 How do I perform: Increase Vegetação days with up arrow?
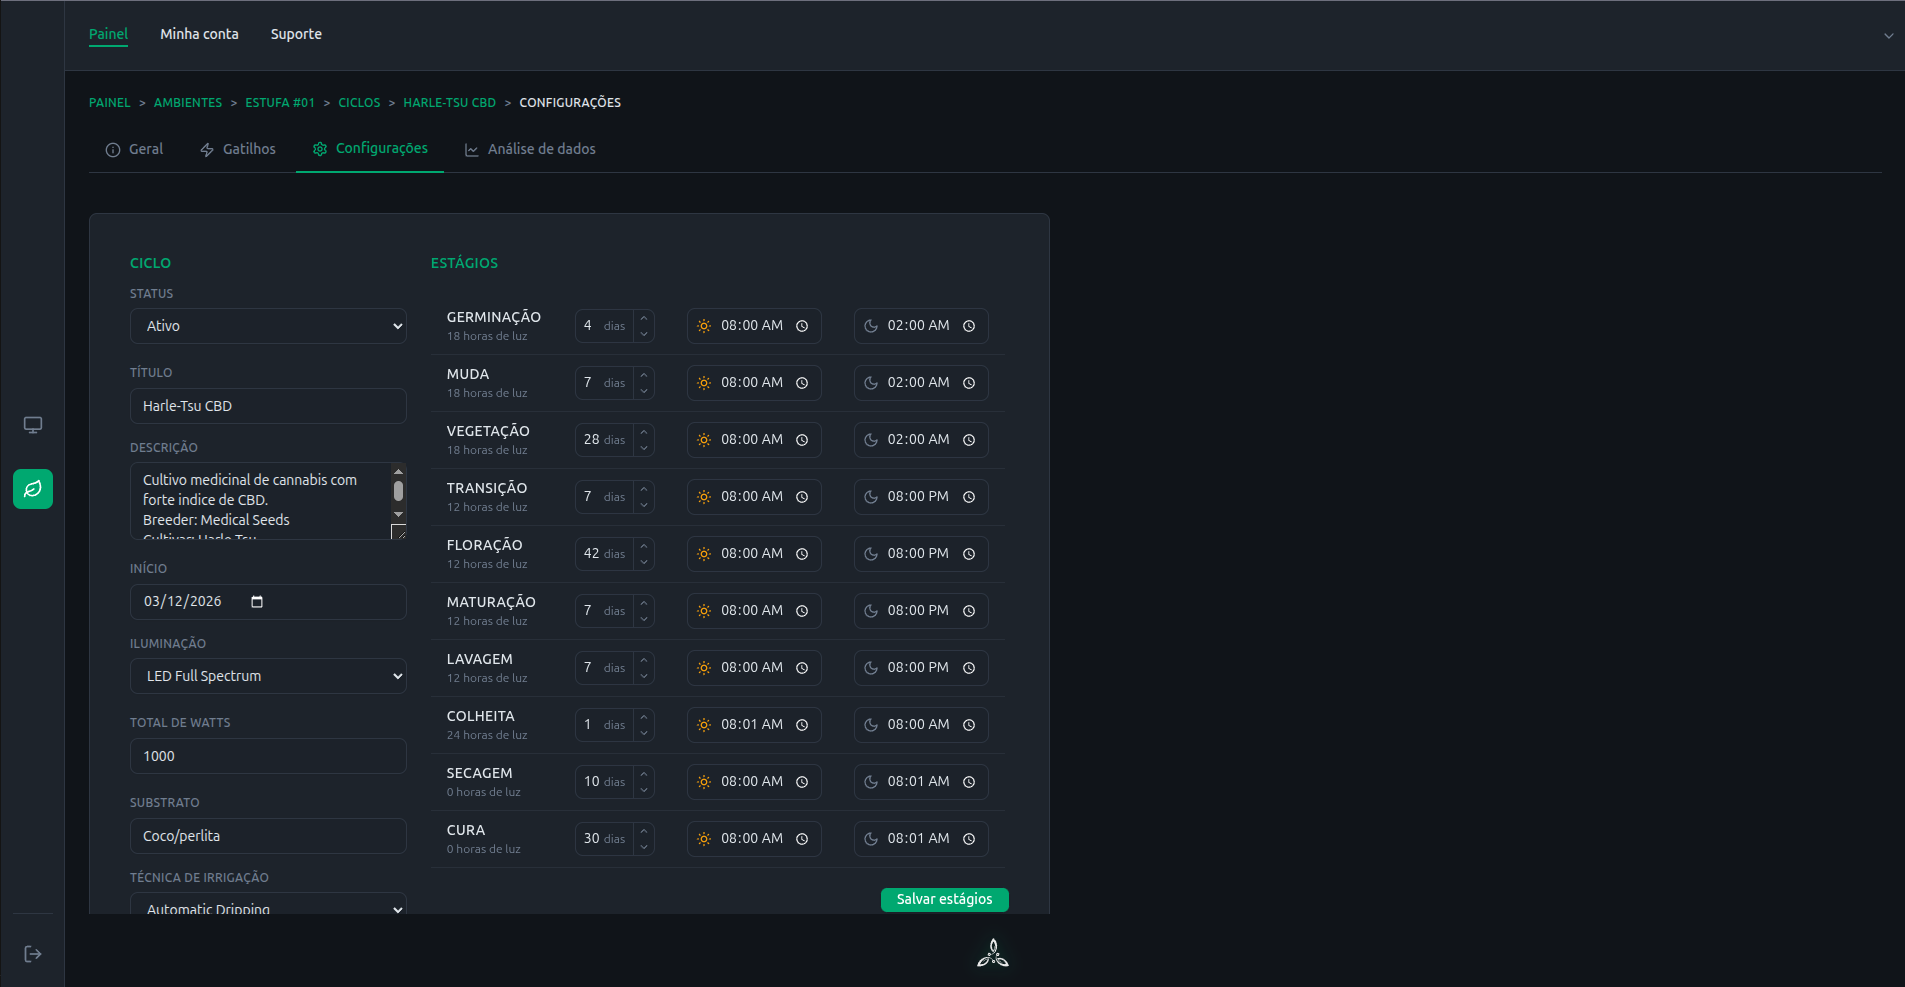tap(644, 432)
